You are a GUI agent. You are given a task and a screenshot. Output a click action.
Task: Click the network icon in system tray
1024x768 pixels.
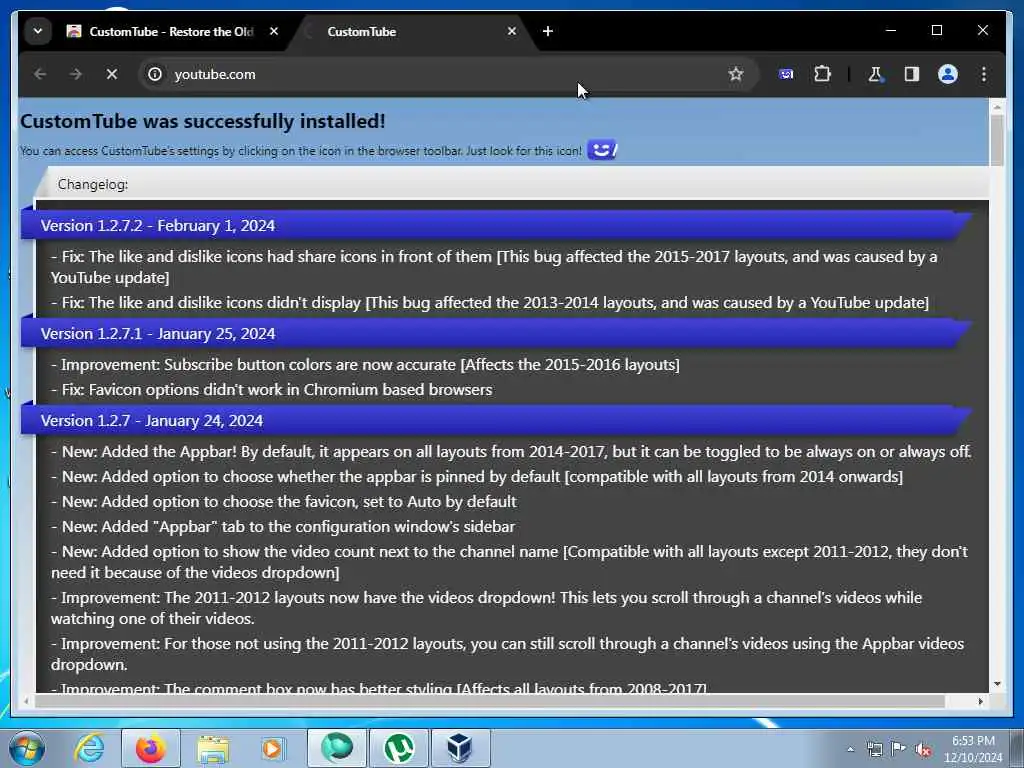(874, 749)
